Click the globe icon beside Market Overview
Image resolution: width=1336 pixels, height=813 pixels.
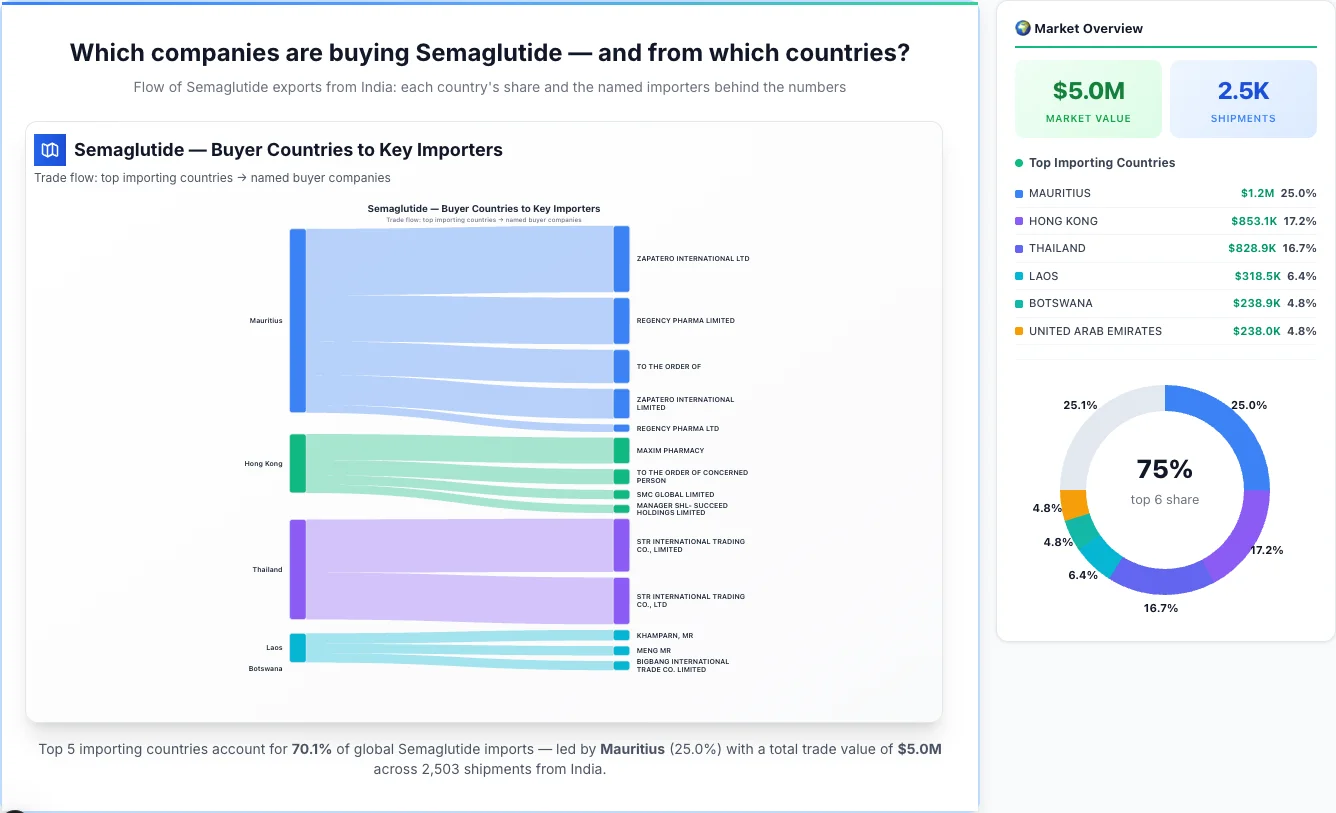1022,28
